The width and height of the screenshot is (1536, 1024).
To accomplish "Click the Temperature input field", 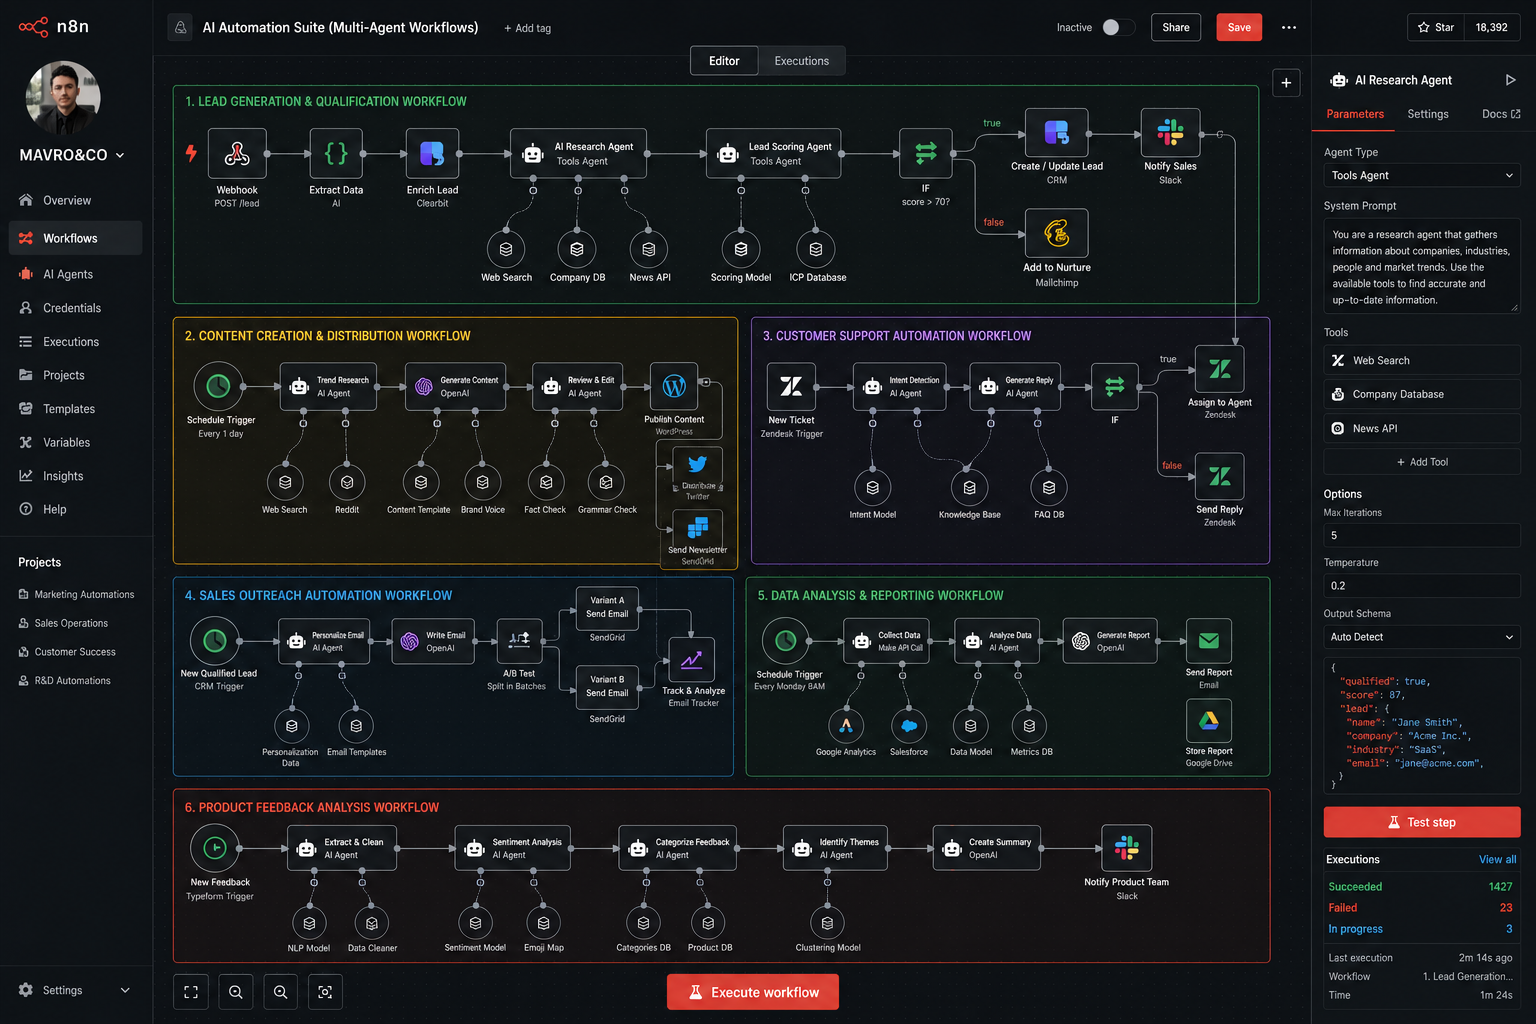I will point(1422,586).
